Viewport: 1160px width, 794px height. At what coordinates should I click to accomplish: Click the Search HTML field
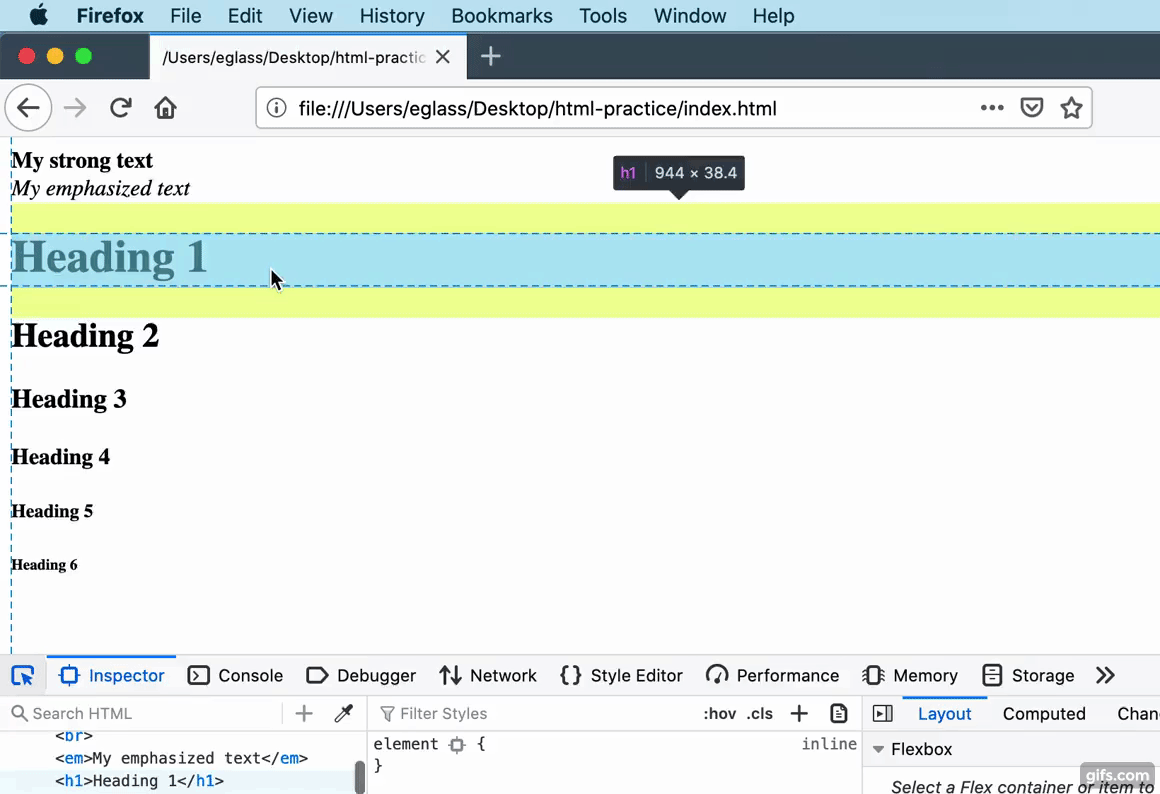144,713
